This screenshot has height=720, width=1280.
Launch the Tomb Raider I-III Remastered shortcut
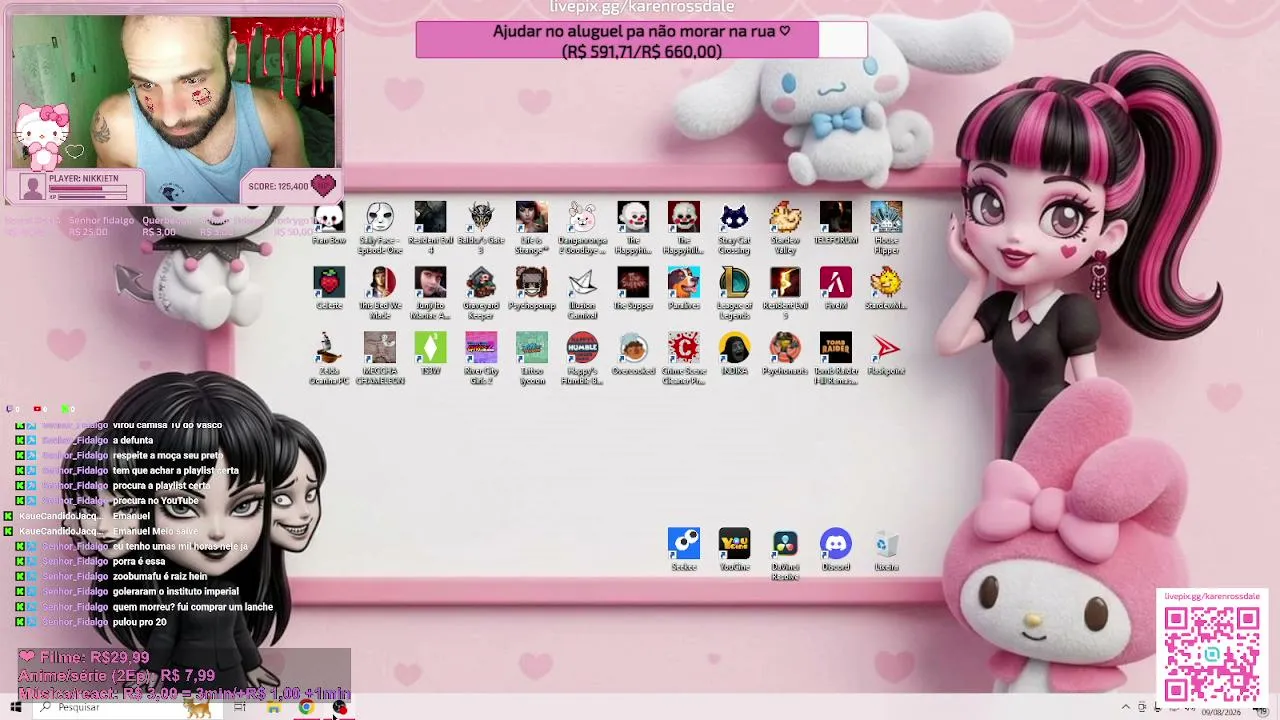[836, 359]
